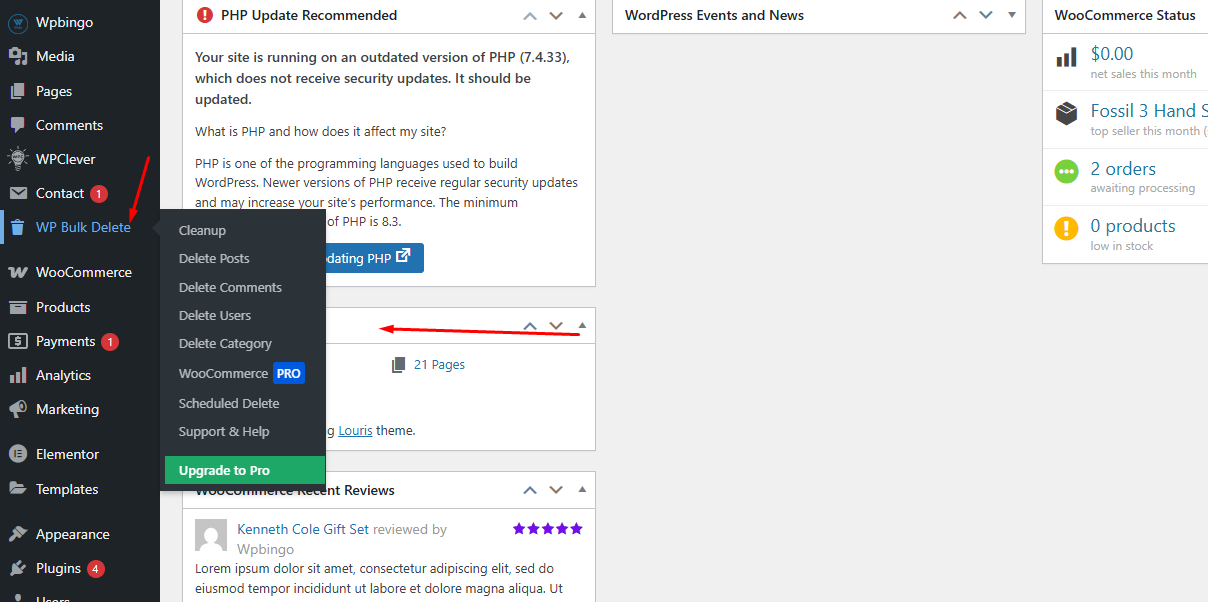Image resolution: width=1208 pixels, height=602 pixels.
Task: Open Media via its sidebar icon
Action: coord(17,56)
